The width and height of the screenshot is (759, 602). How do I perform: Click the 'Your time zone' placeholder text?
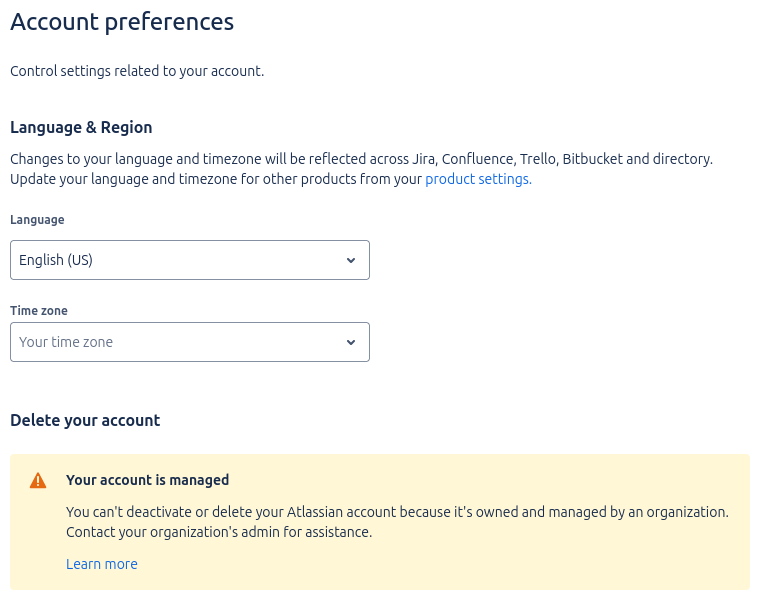pos(66,342)
